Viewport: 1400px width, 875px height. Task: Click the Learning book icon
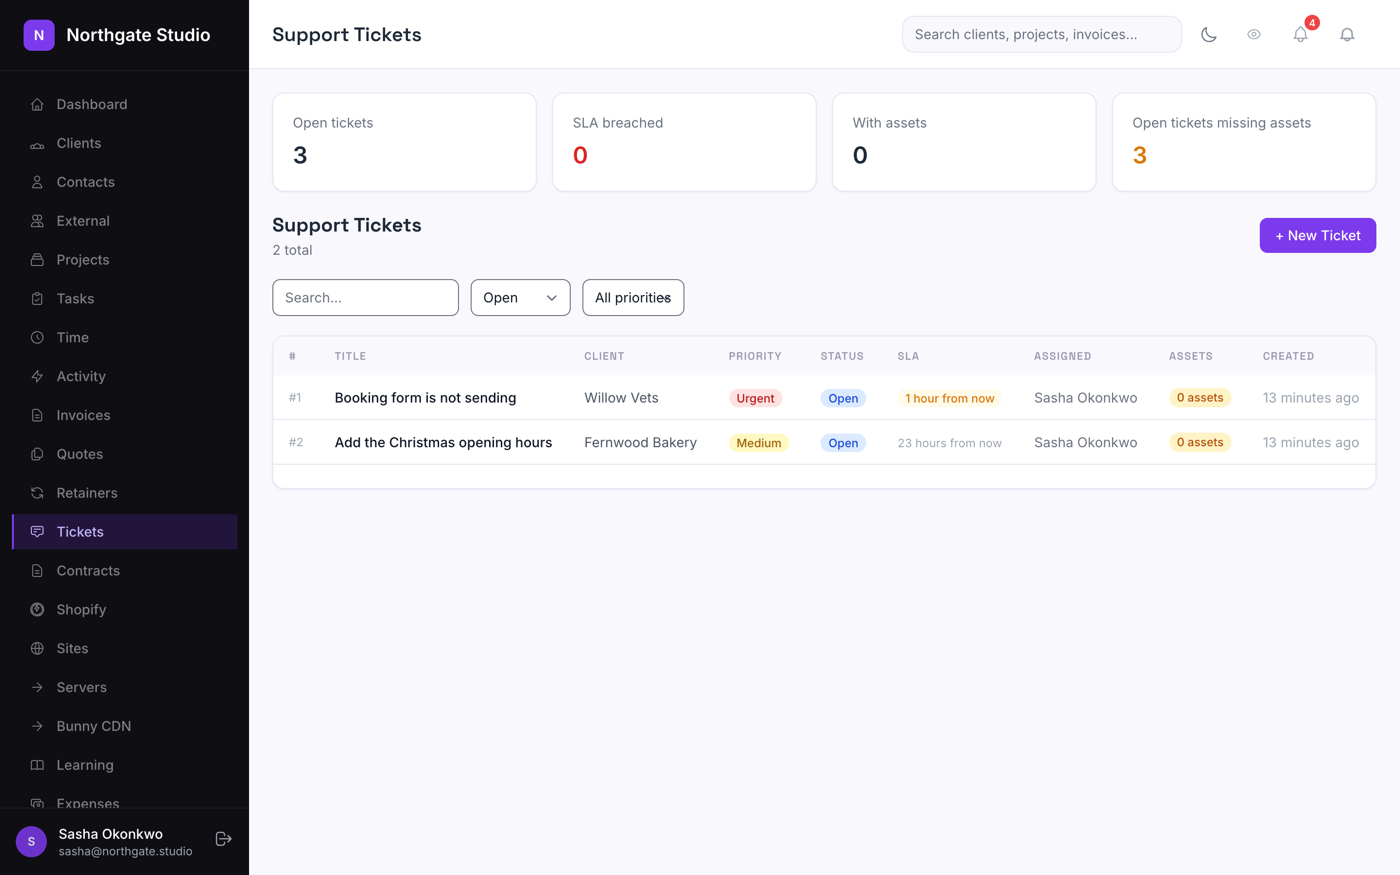37,765
